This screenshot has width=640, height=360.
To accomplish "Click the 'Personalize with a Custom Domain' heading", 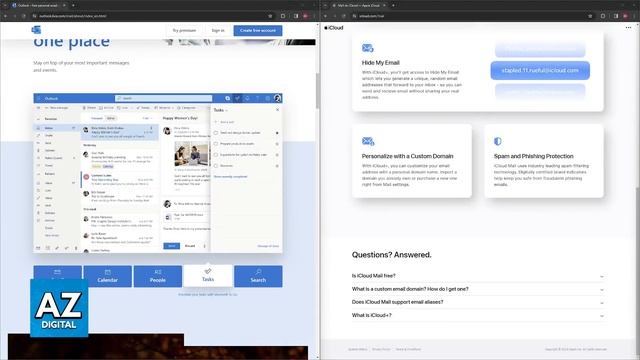I will point(407,156).
